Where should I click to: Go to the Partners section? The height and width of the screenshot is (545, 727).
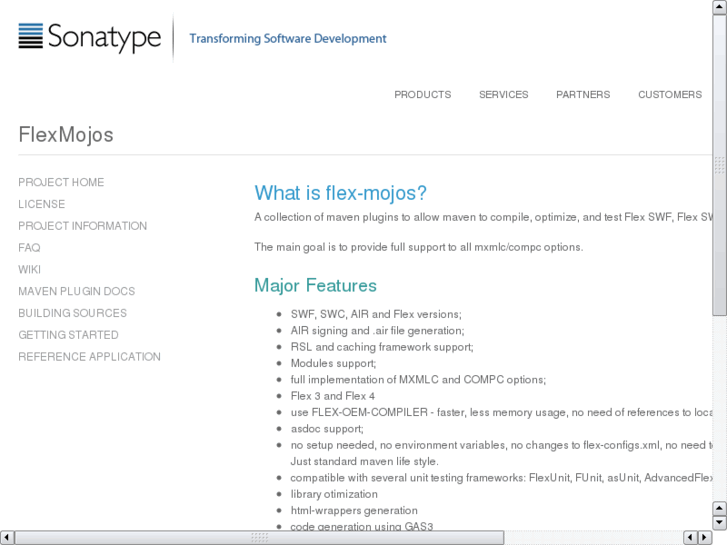click(583, 95)
